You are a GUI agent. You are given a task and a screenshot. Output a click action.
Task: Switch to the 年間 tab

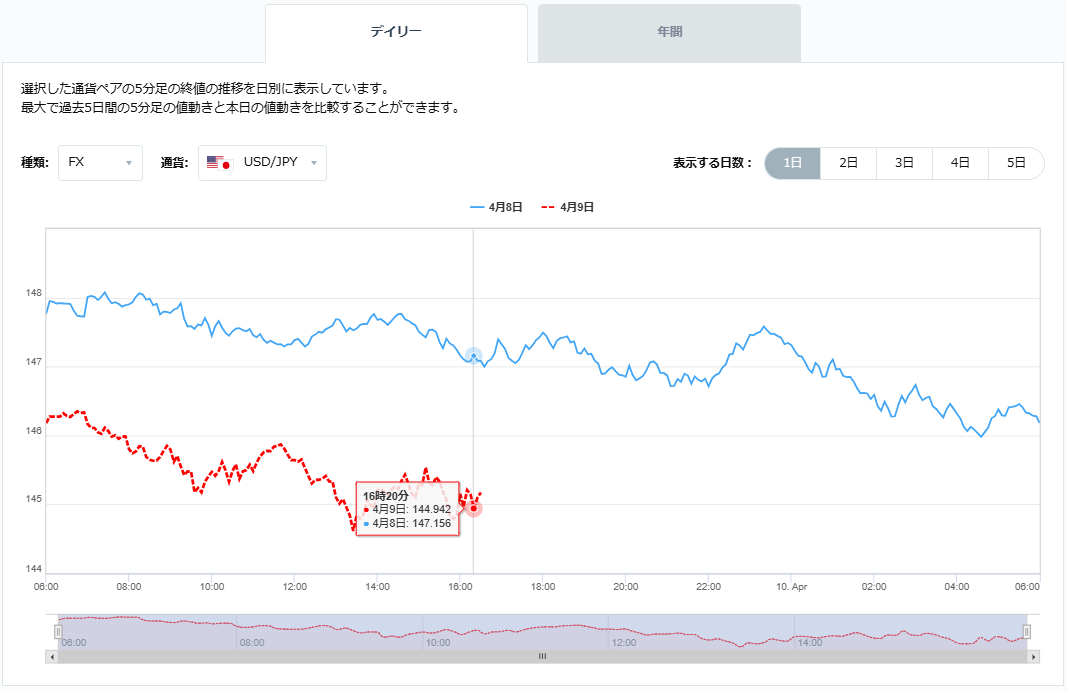670,32
